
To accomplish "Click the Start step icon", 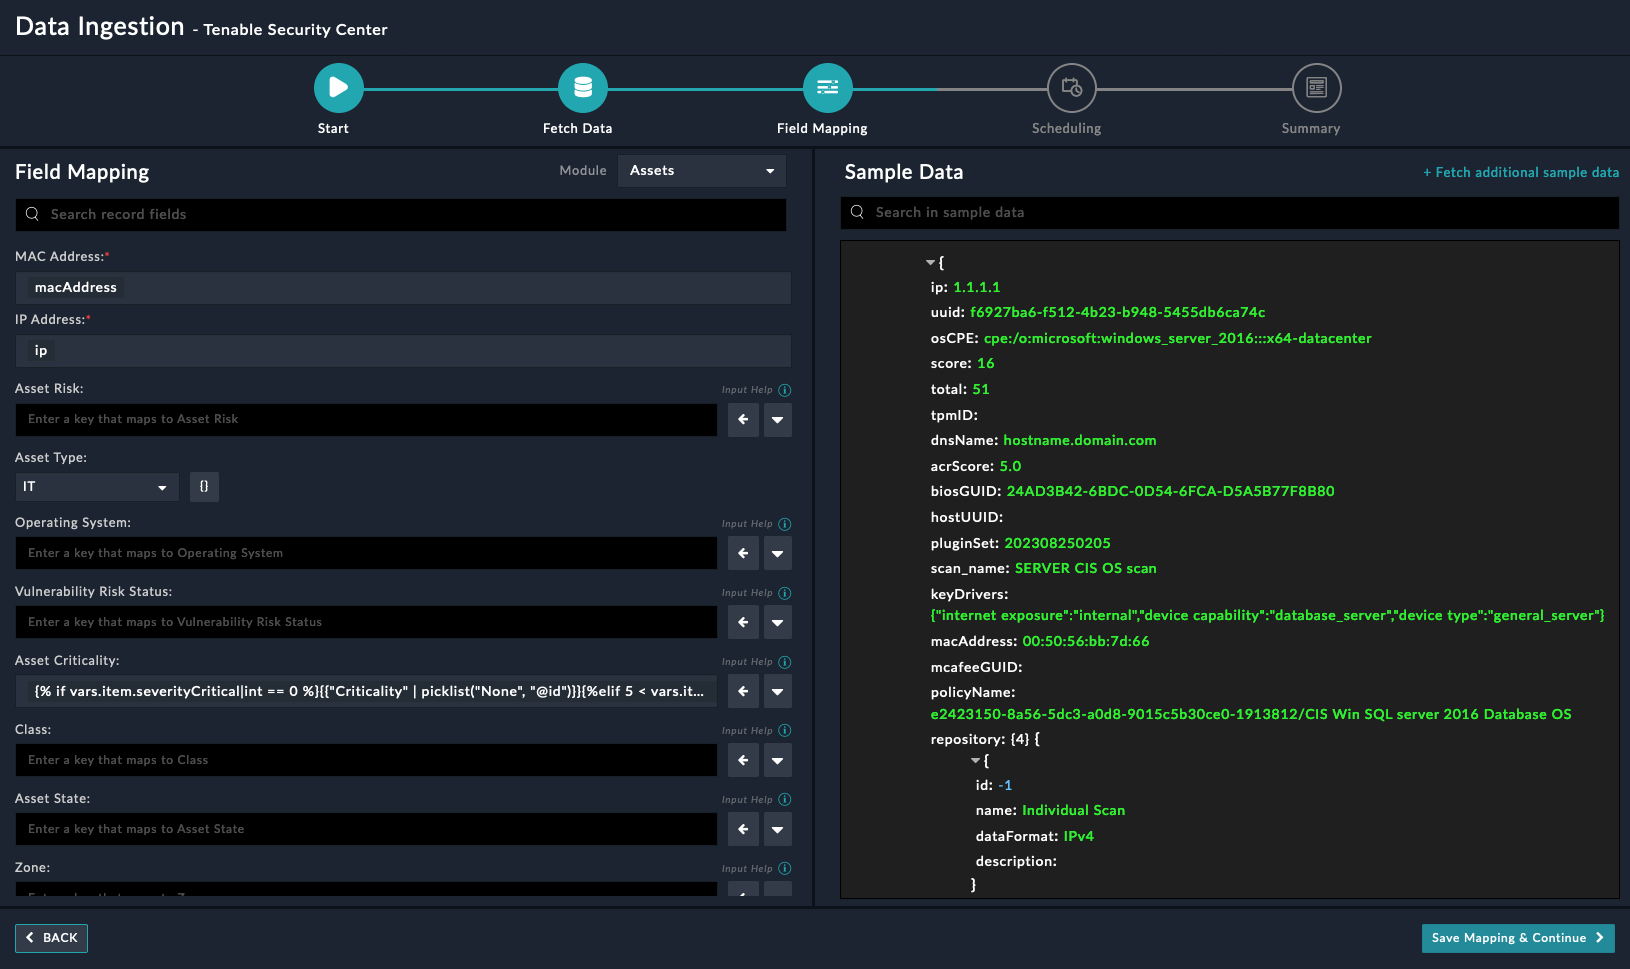I will click(x=338, y=88).
